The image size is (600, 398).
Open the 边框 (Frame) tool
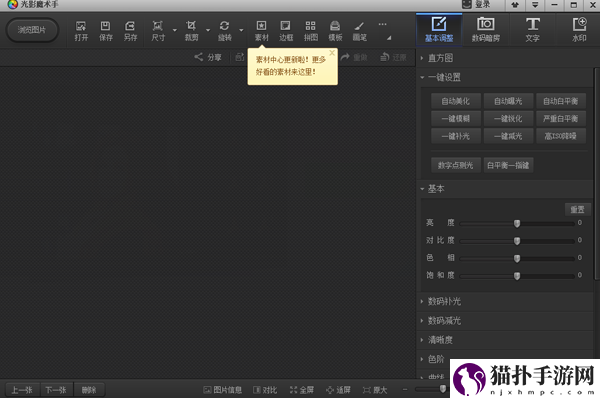pyautogui.click(x=286, y=31)
